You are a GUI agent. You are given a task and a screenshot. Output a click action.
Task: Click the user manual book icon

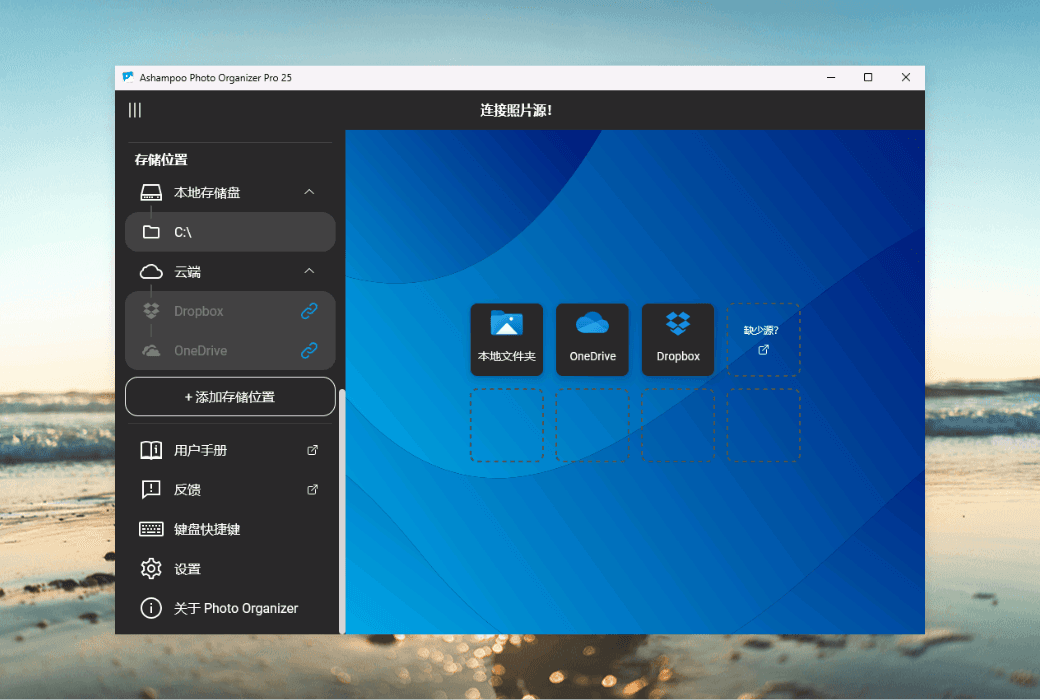tap(151, 451)
